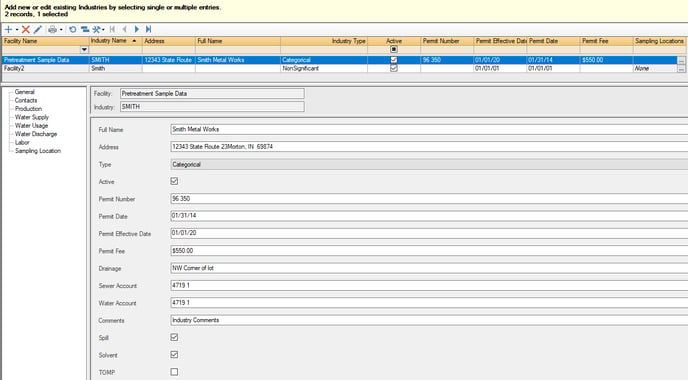
Task: Click ellipsis button in Pretreatment Sample Data row
Action: pos(681,60)
